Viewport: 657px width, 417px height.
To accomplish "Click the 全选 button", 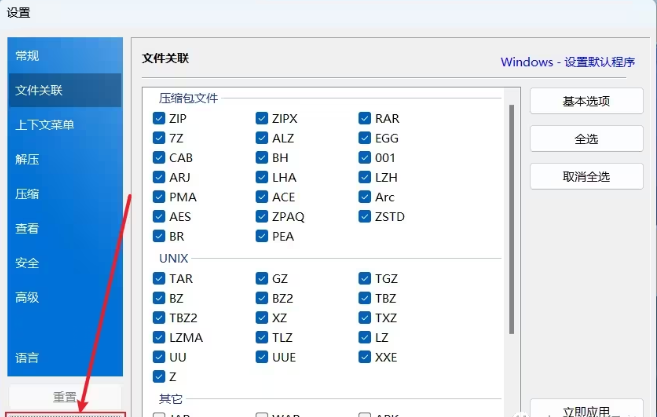I will click(x=586, y=139).
